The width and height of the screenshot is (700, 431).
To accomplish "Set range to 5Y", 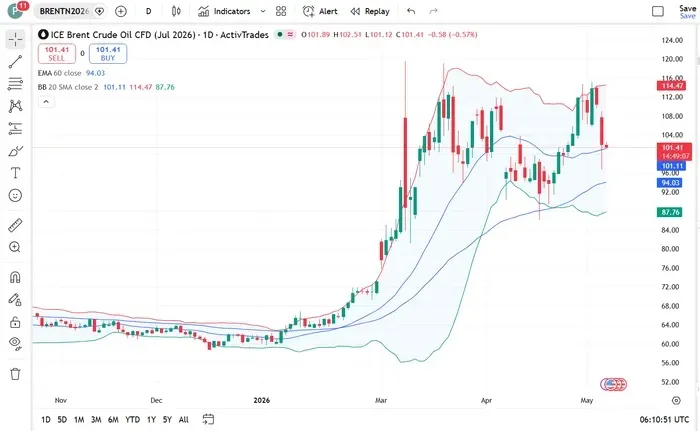I will pos(167,419).
